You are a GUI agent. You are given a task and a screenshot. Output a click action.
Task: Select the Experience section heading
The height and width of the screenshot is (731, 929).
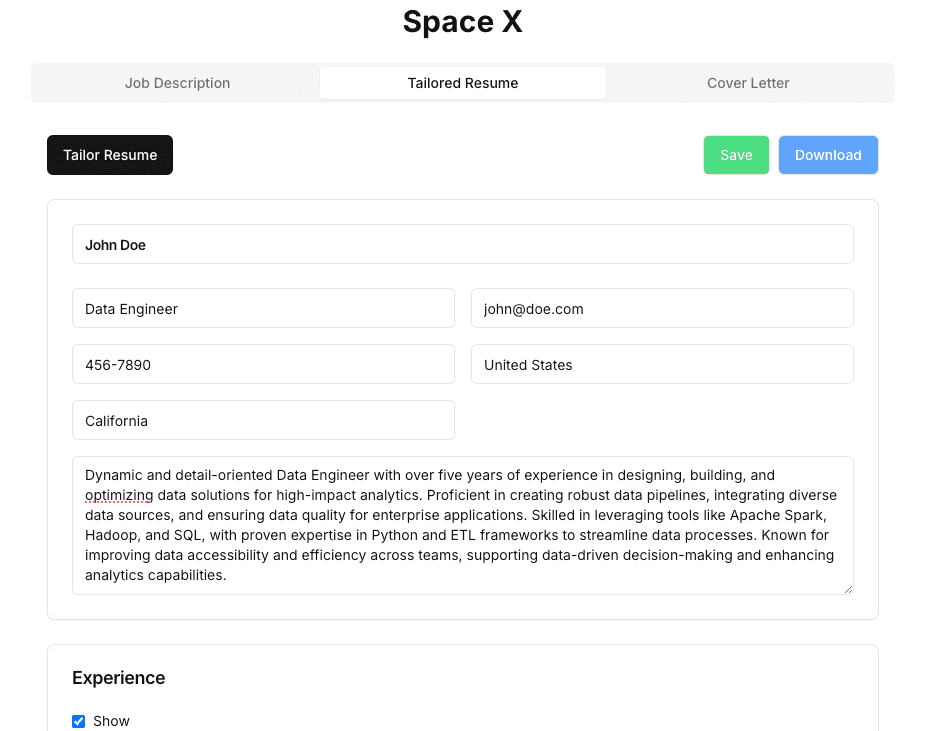point(118,678)
